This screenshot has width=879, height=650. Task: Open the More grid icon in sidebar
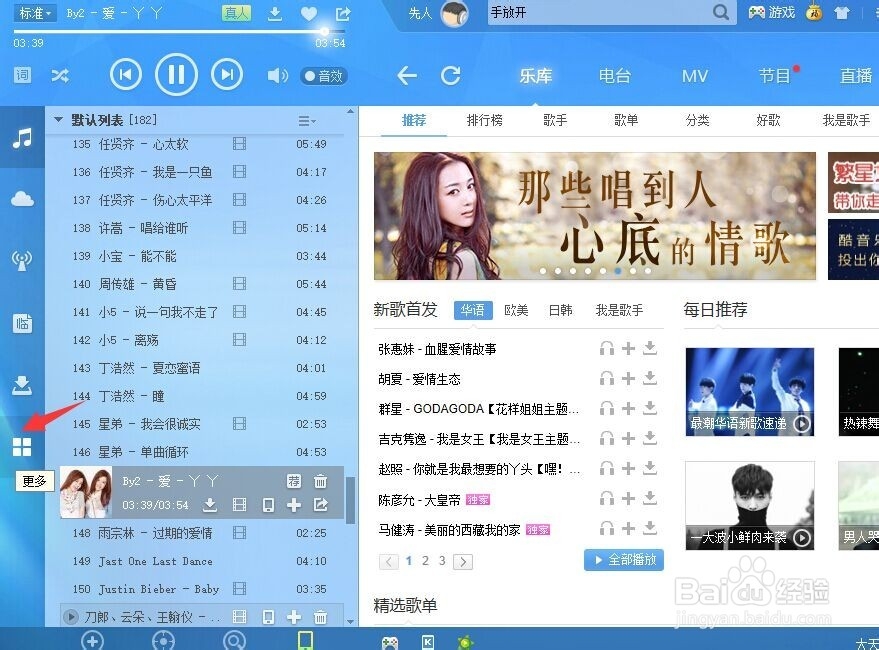point(22,447)
